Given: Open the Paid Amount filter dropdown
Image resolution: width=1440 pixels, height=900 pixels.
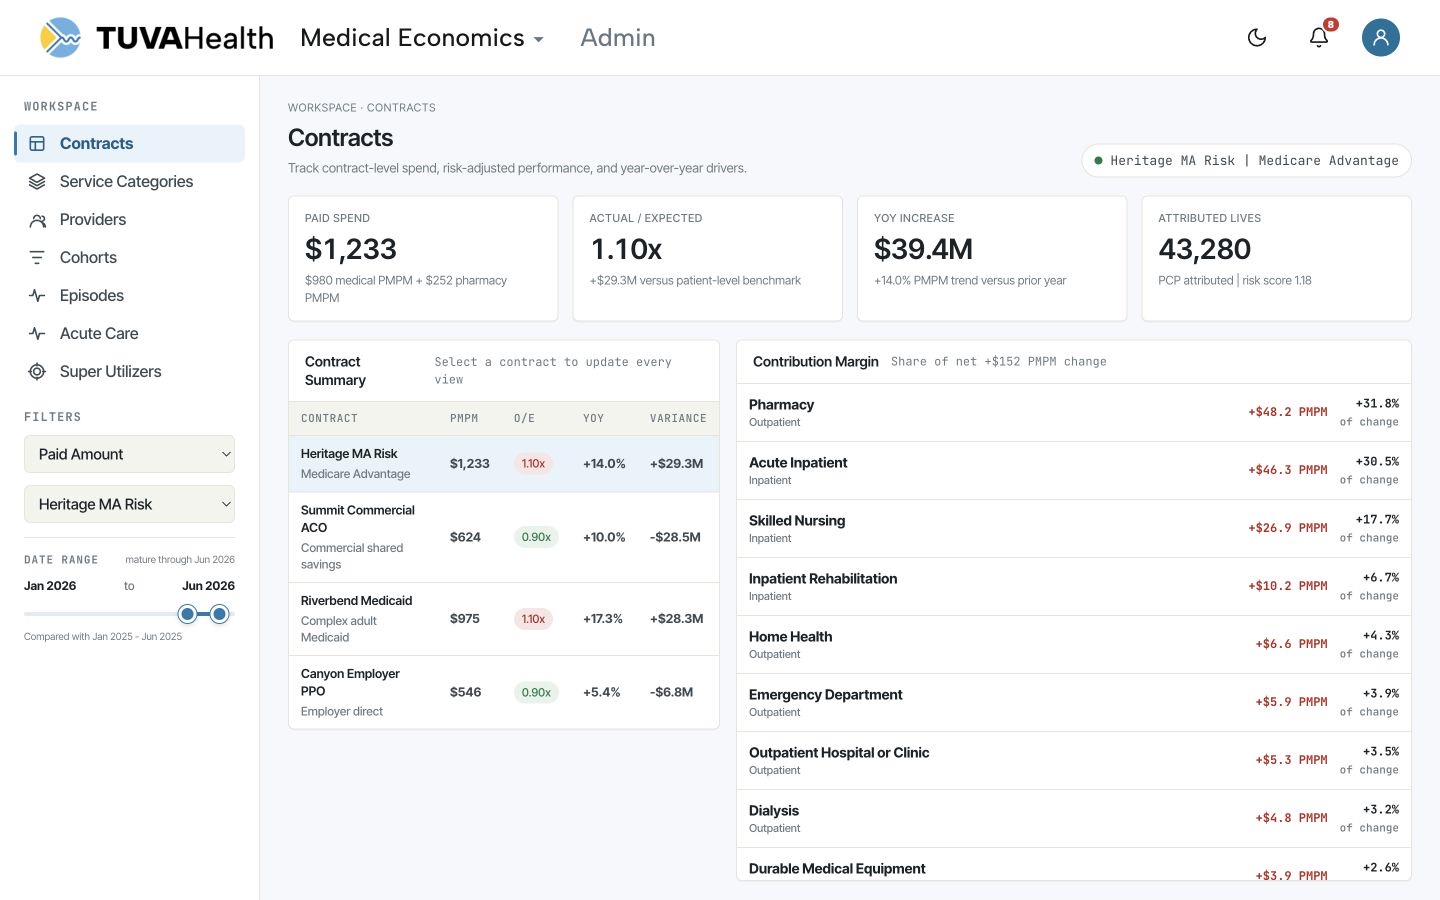Looking at the screenshot, I should coord(129,454).
